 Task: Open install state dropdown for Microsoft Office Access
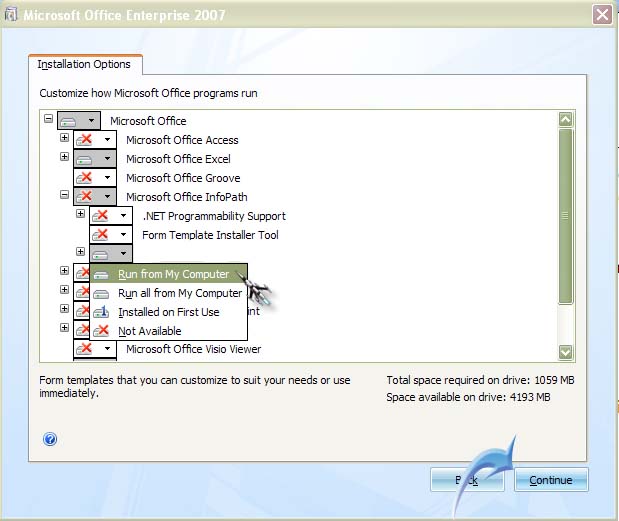95,140
